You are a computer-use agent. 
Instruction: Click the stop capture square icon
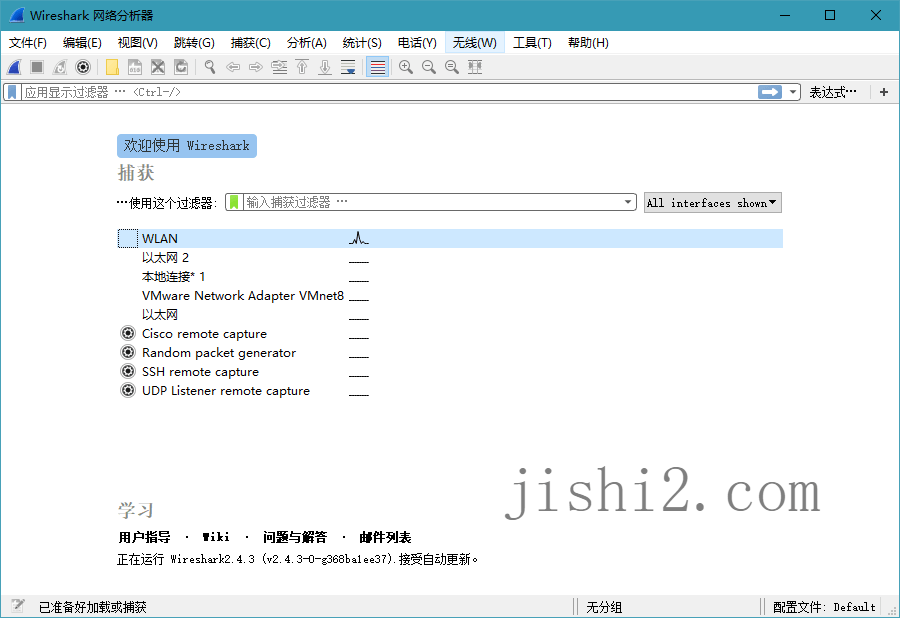(37, 67)
